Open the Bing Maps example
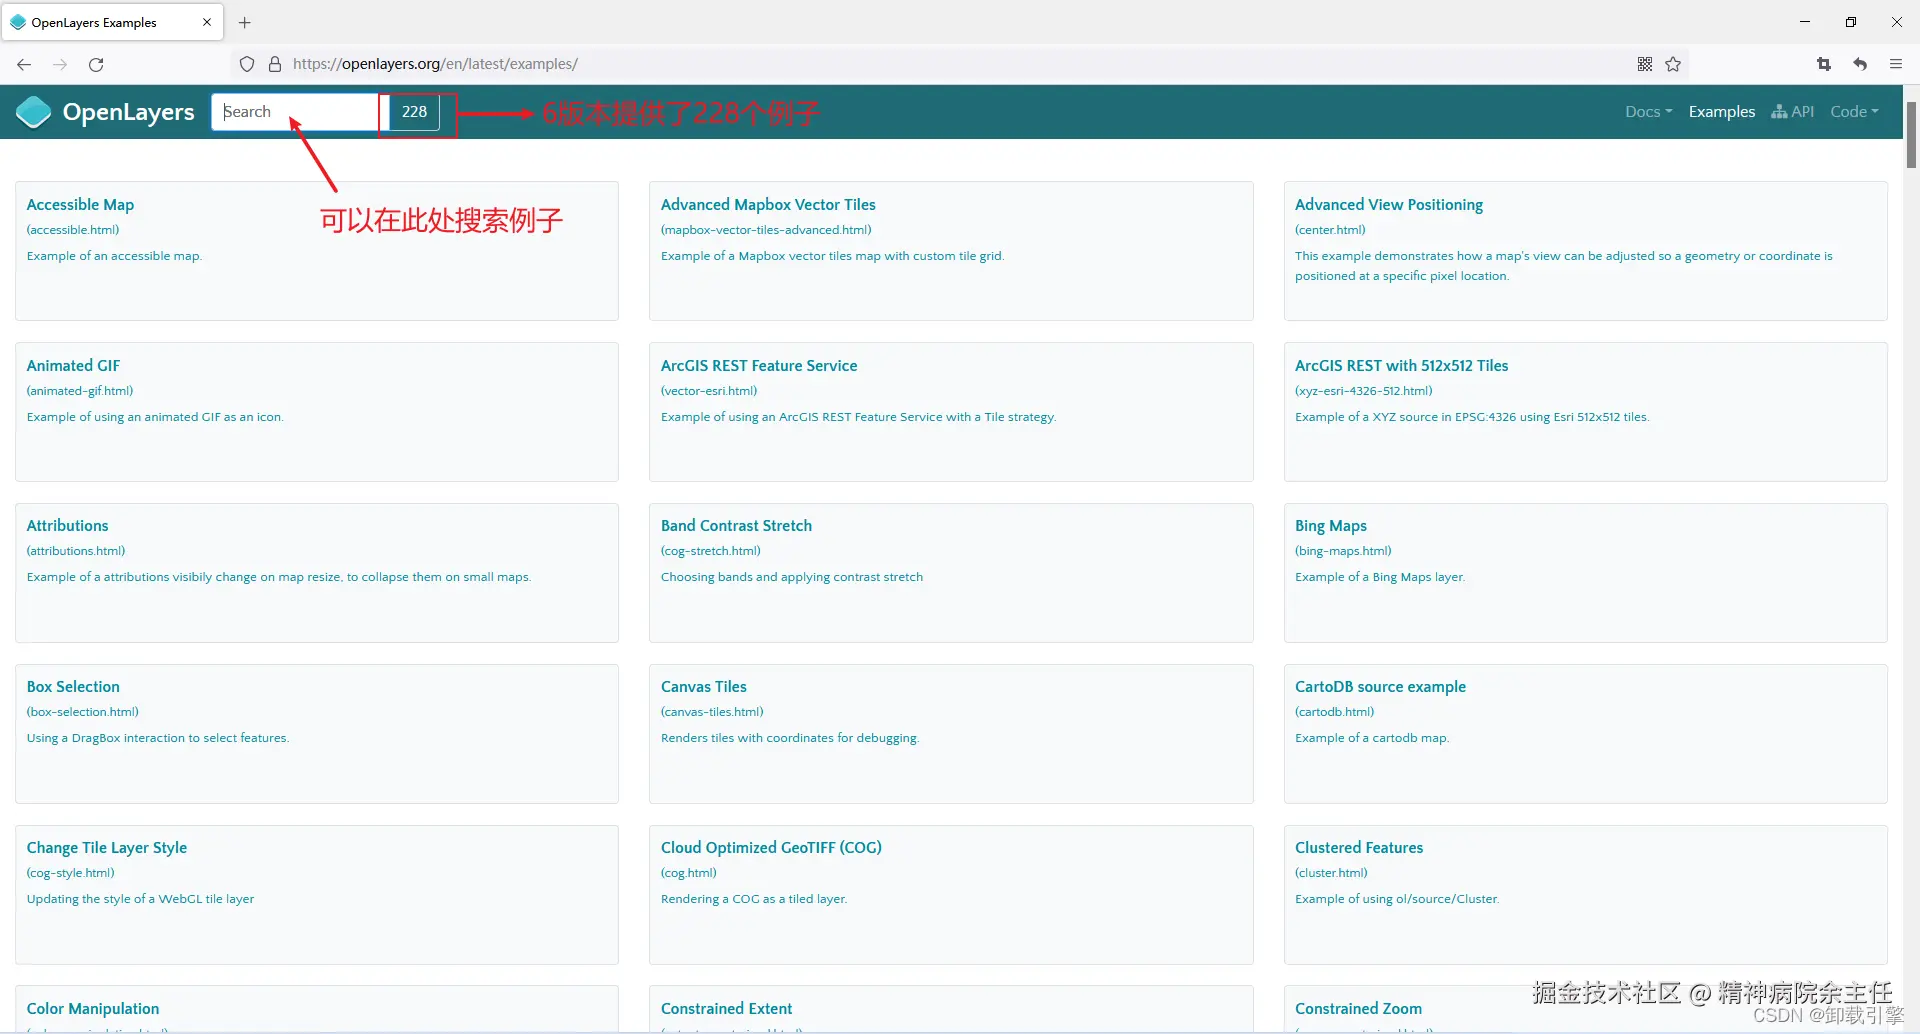This screenshot has height=1034, width=1920. tap(1330, 526)
